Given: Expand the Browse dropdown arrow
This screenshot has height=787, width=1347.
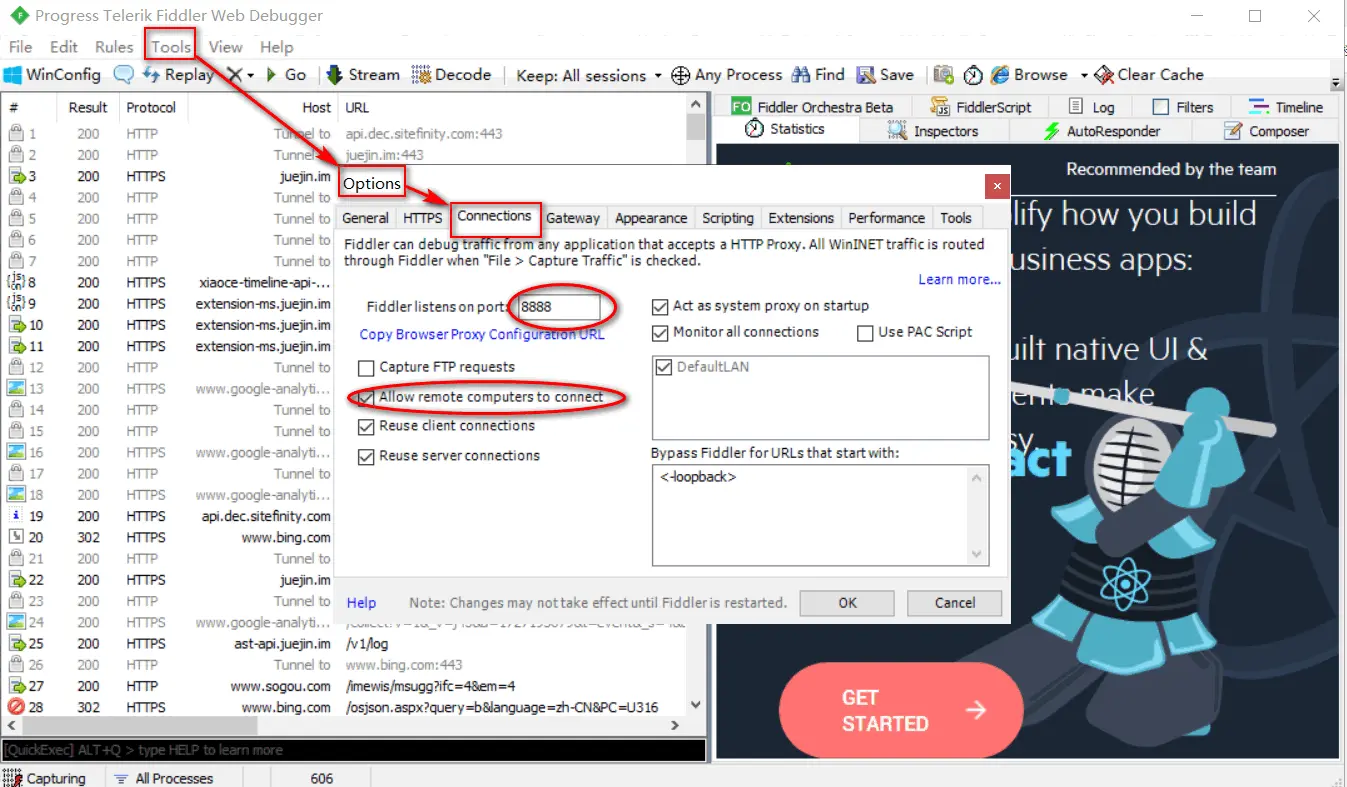Looking at the screenshot, I should (1083, 75).
